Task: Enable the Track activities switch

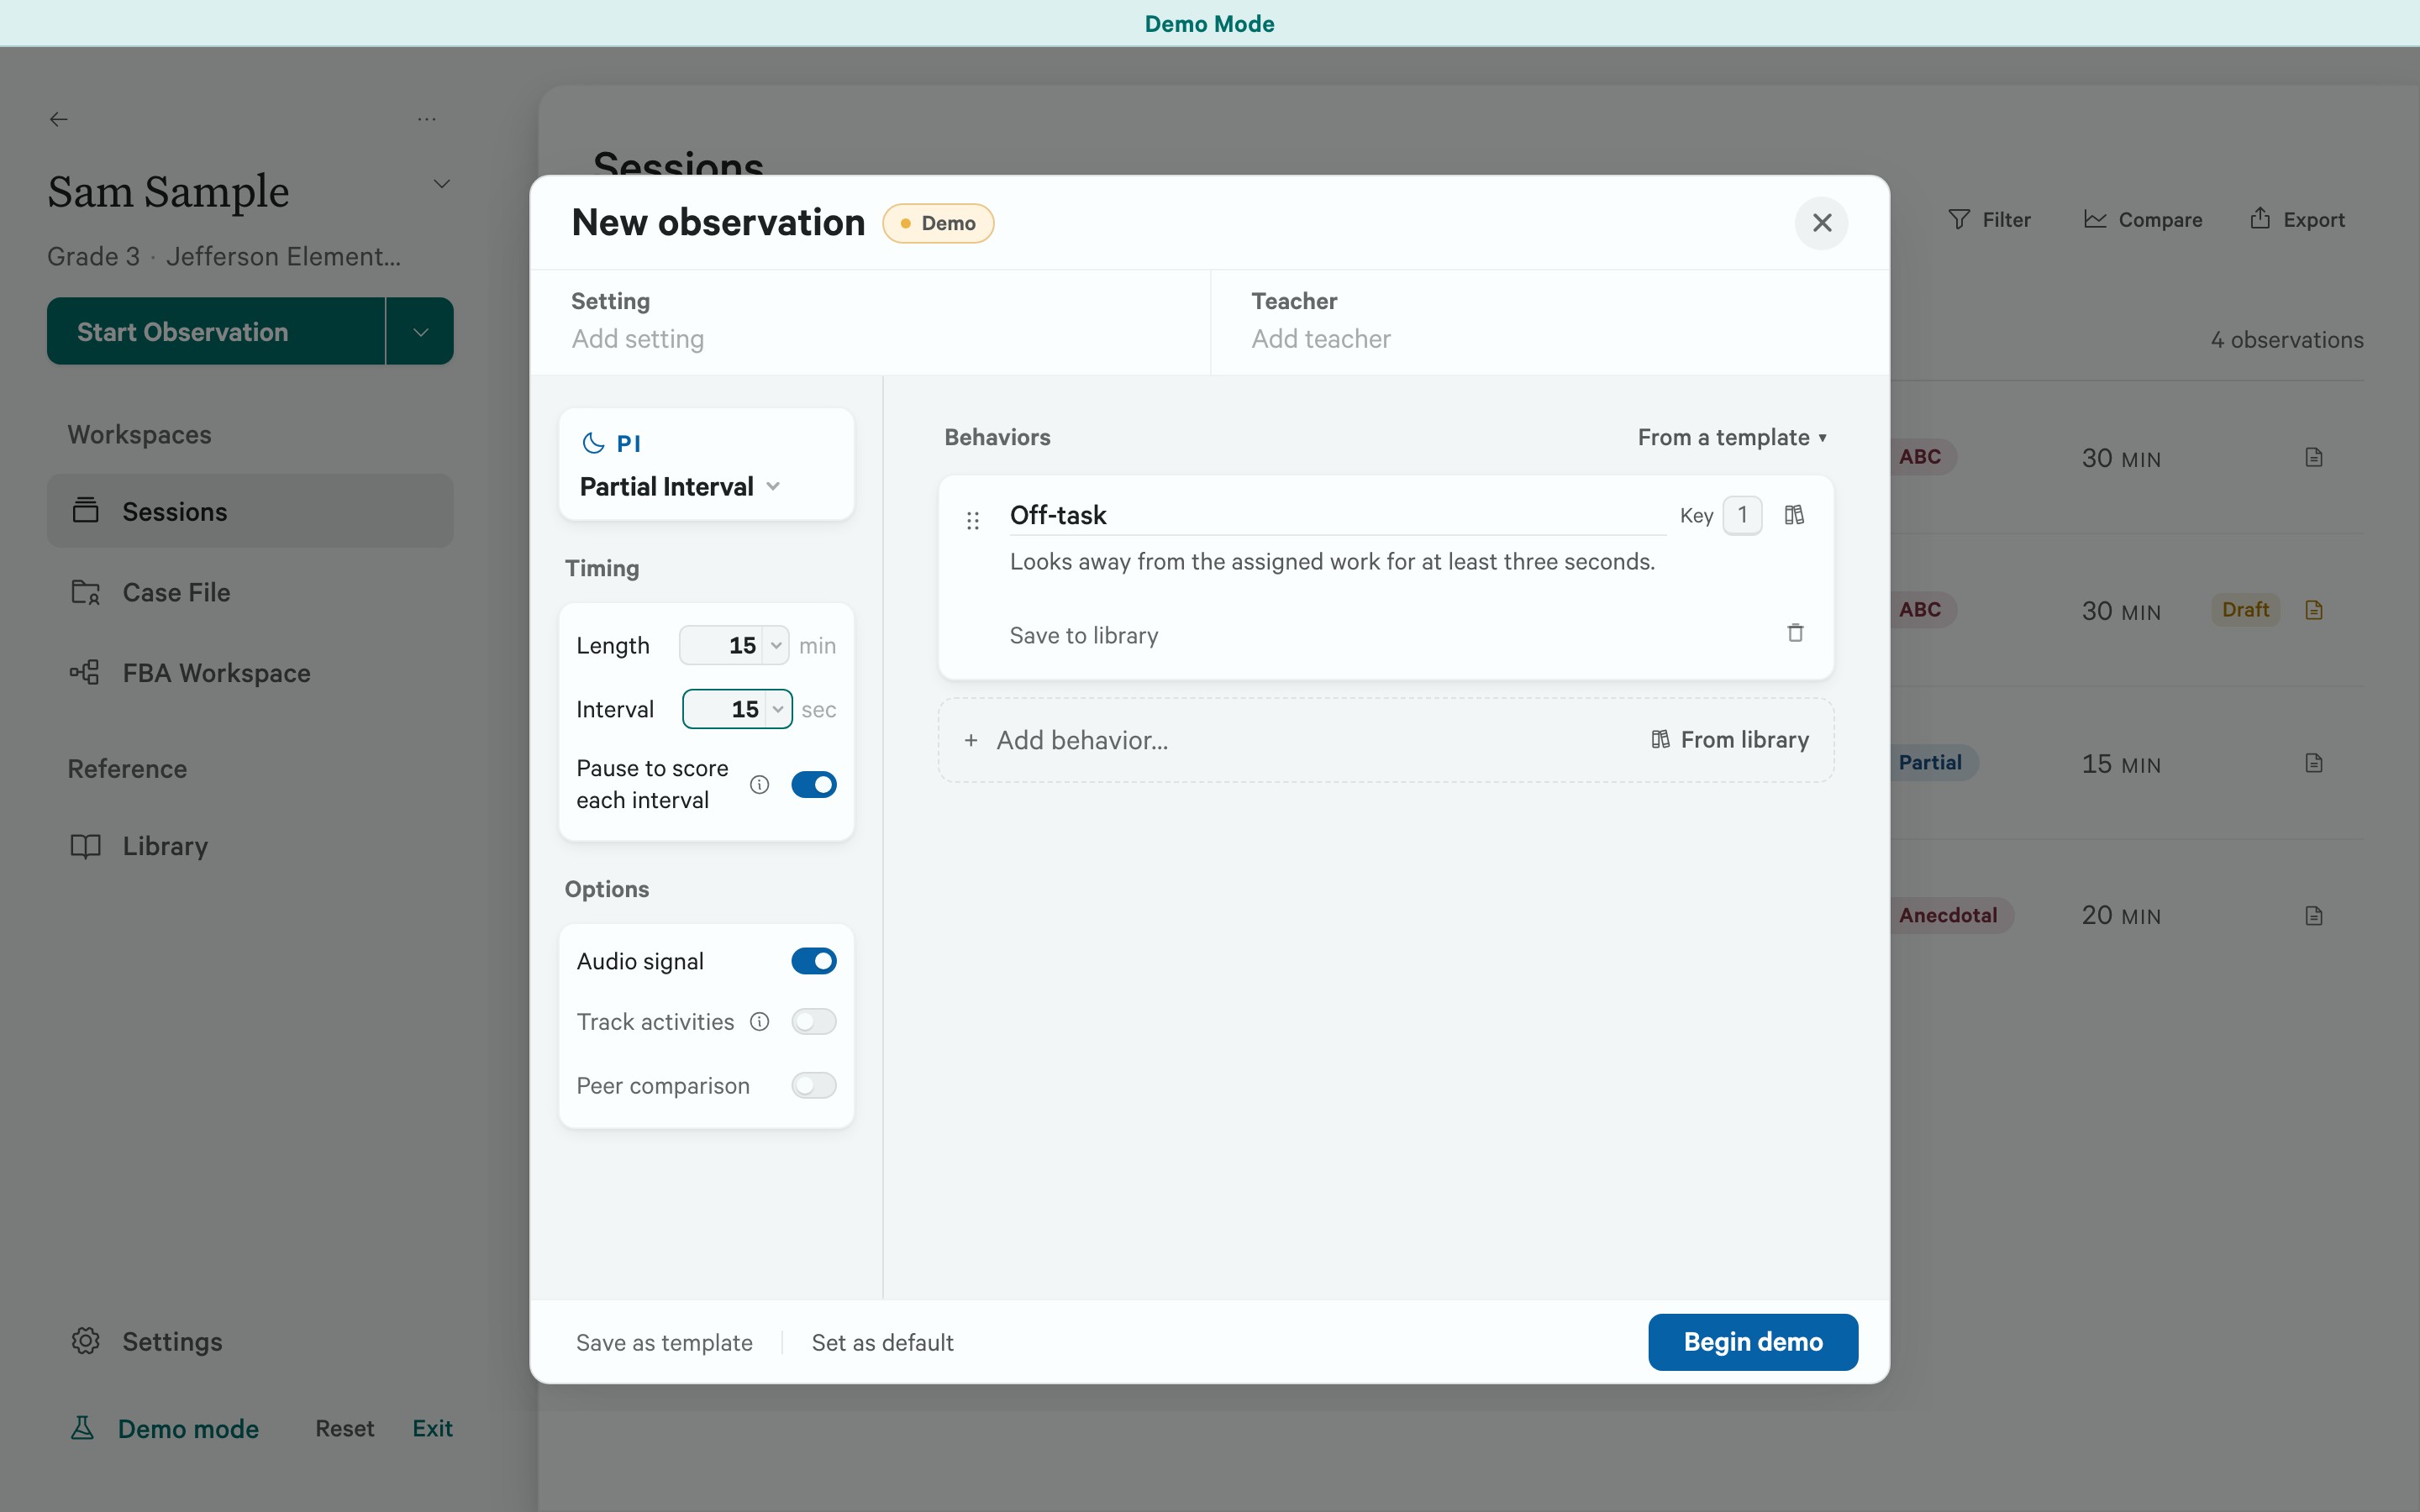Action: click(x=813, y=1022)
